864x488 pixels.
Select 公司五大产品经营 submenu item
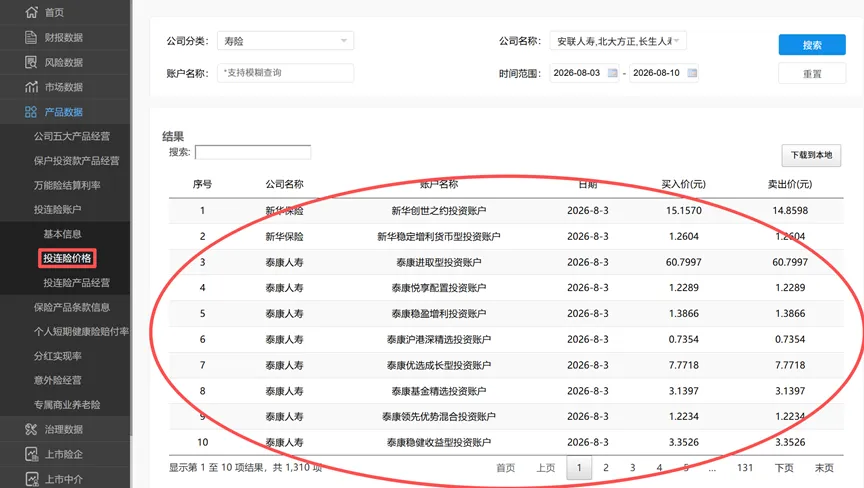coord(72,136)
